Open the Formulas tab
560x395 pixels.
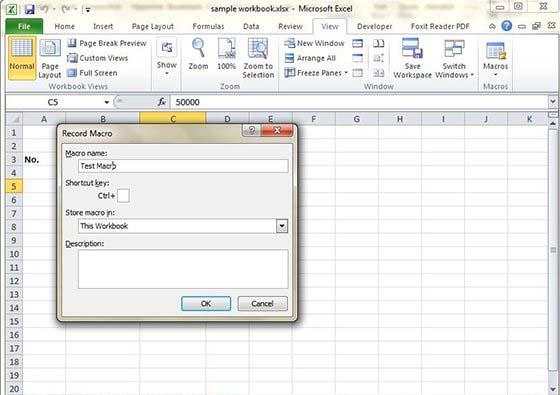coord(208,26)
